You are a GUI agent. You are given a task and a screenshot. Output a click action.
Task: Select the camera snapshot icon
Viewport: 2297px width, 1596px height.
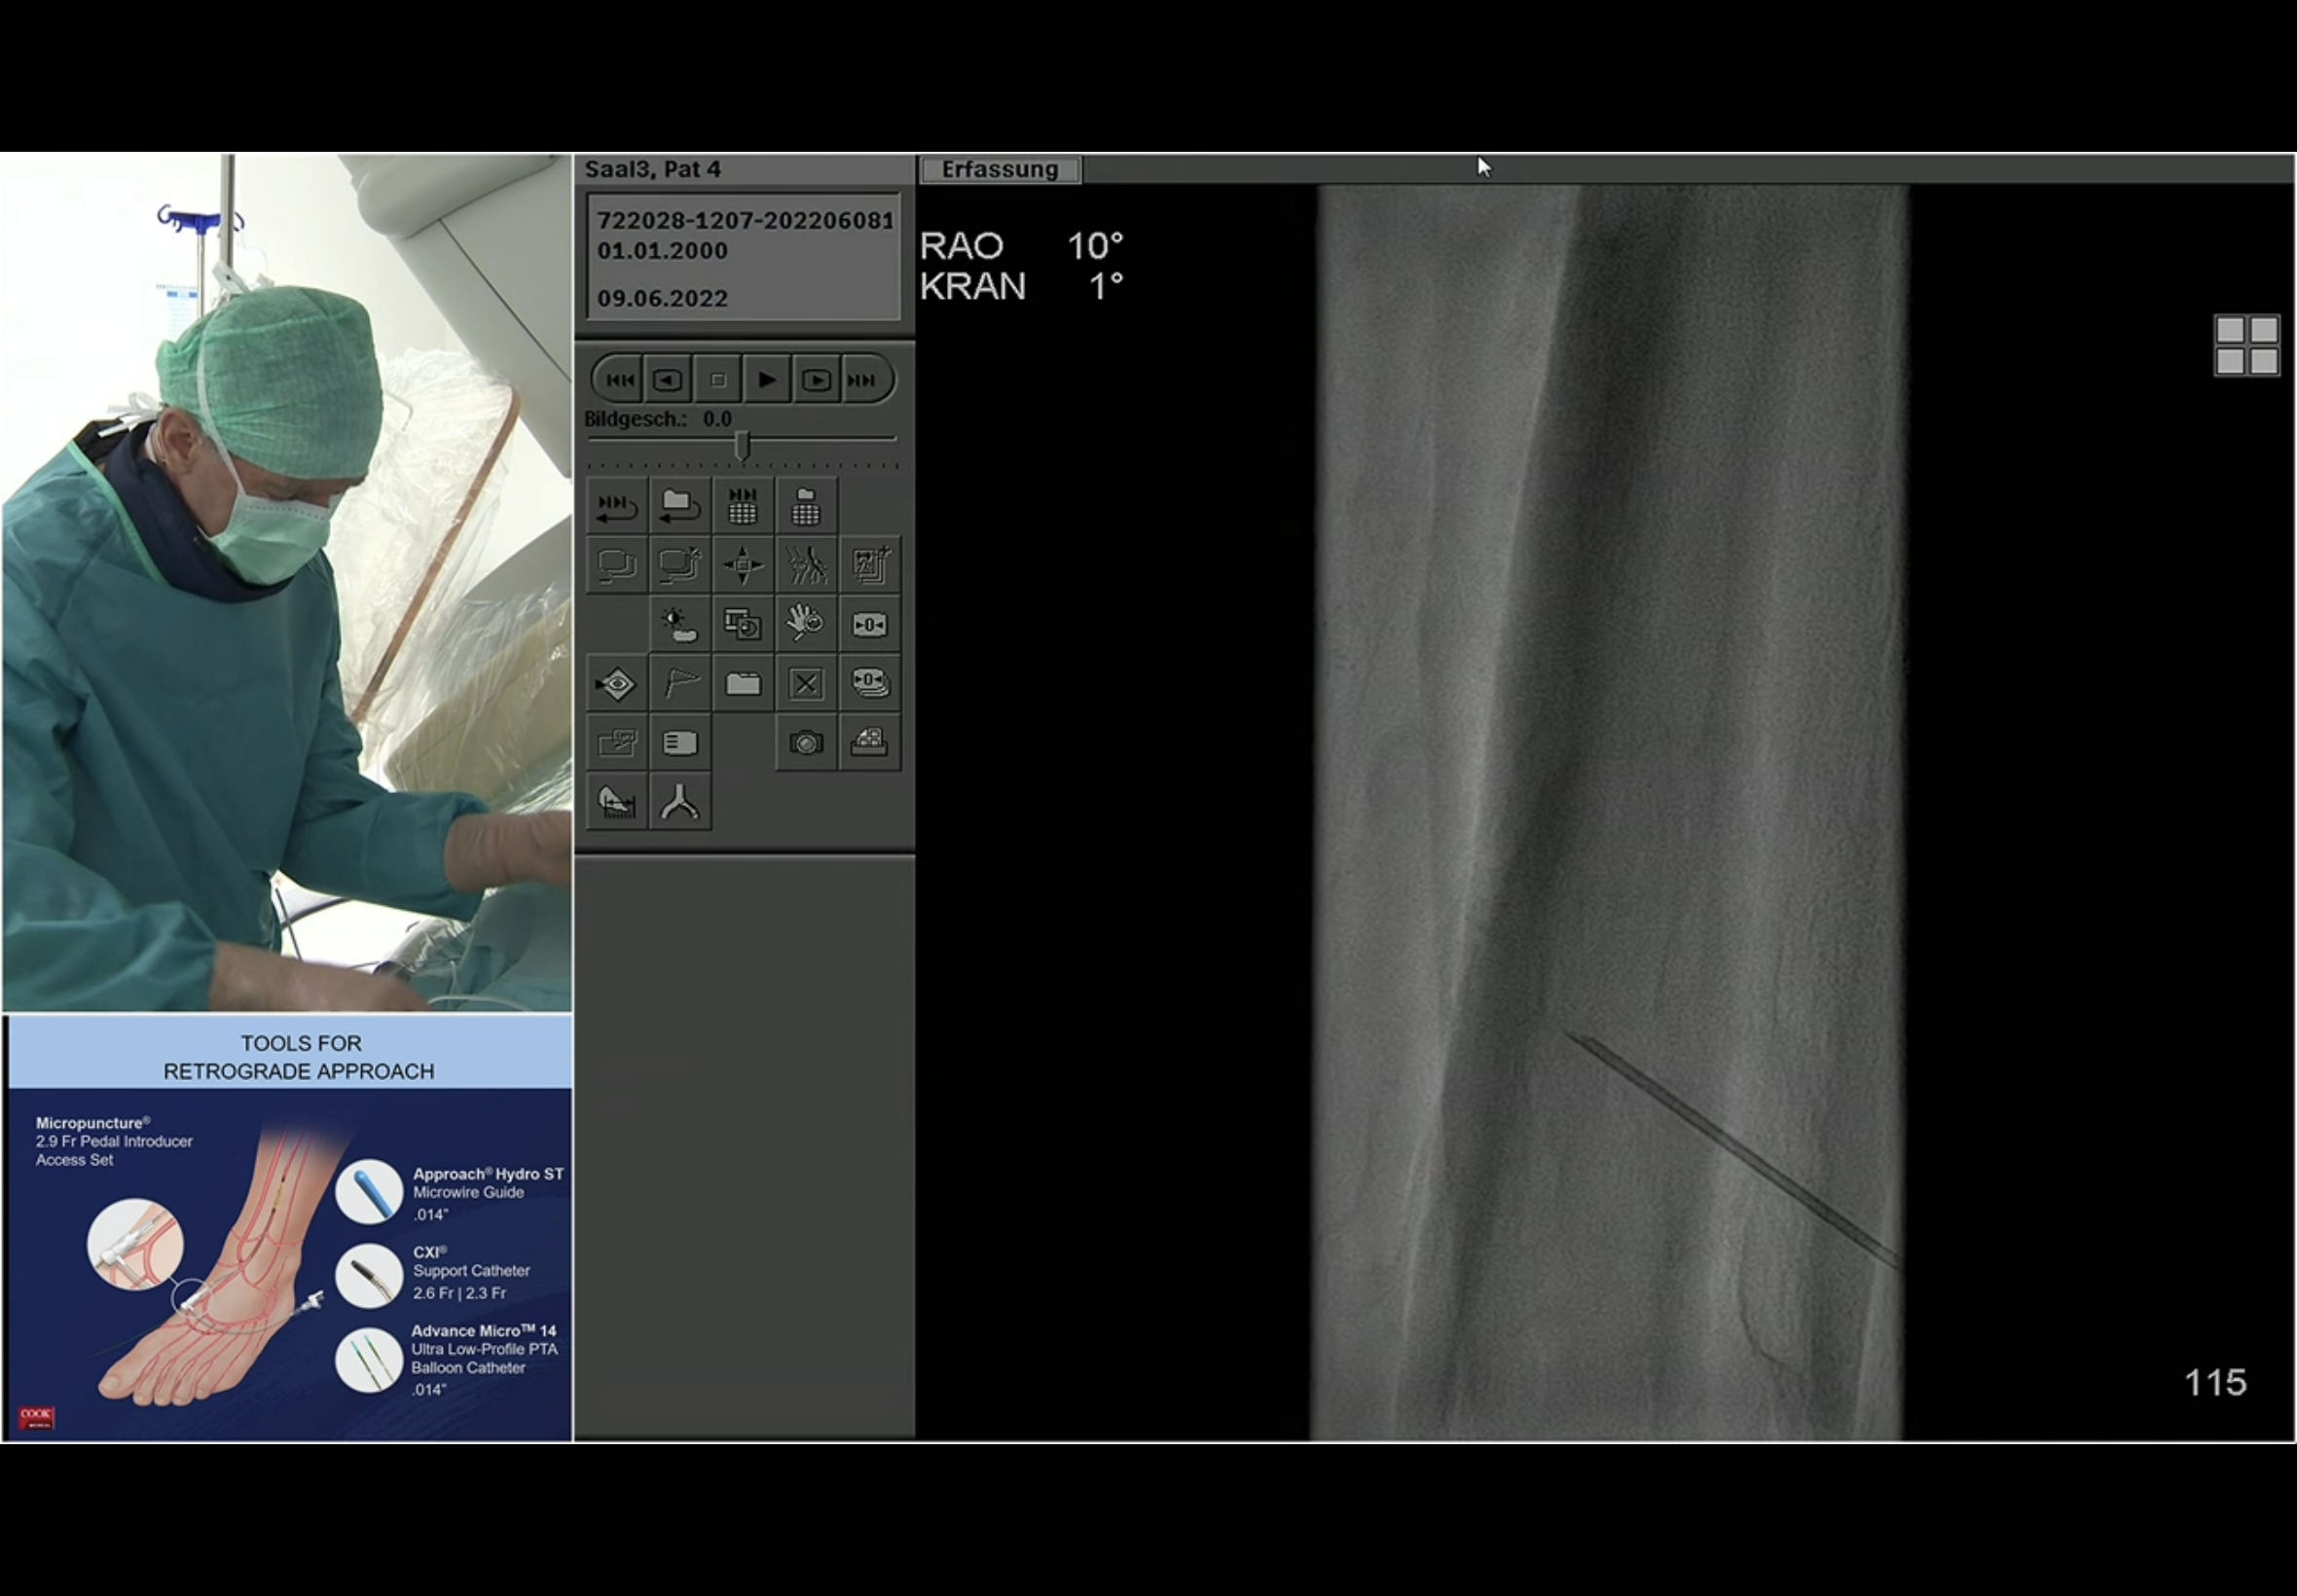pyautogui.click(x=806, y=743)
